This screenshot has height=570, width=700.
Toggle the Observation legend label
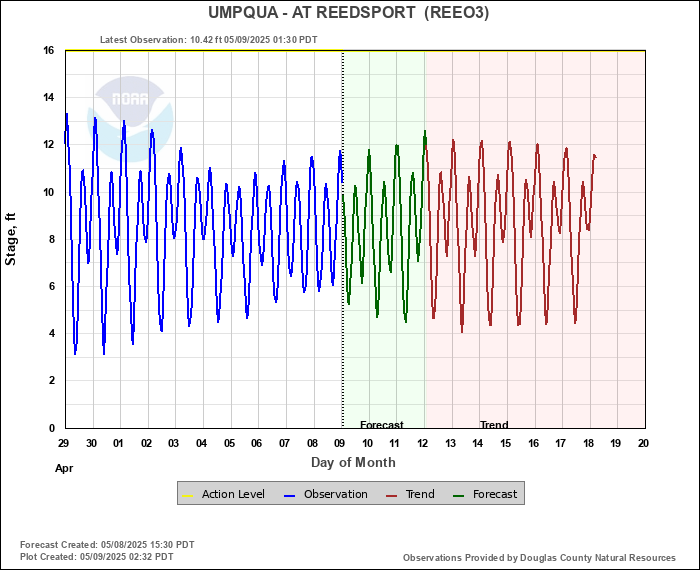pyautogui.click(x=335, y=494)
